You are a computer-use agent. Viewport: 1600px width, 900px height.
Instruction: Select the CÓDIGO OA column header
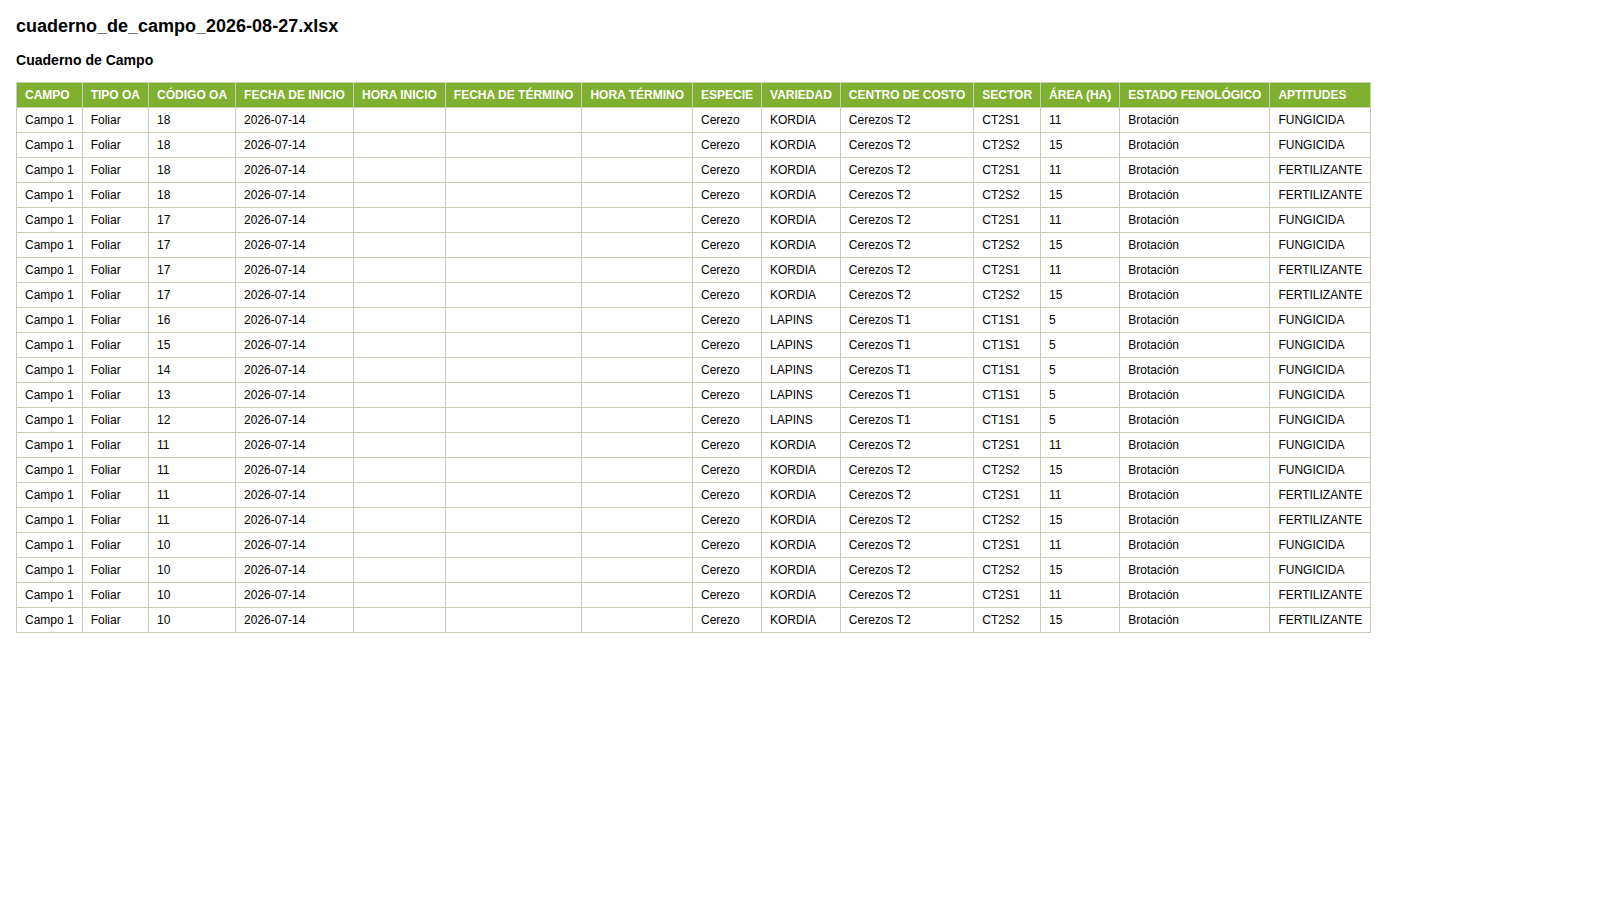pos(192,95)
